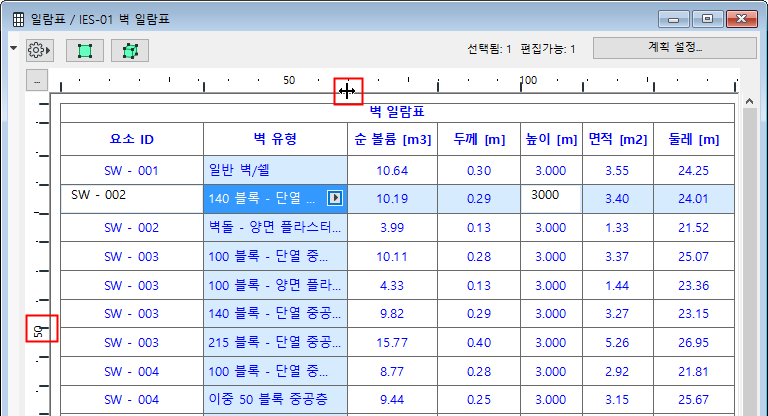Select the 벽돌 - 양면 플라스터 wall type cell

pos(275,228)
